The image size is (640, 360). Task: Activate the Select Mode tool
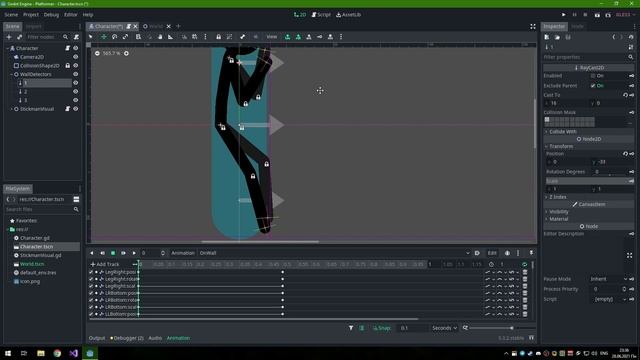pos(91,37)
